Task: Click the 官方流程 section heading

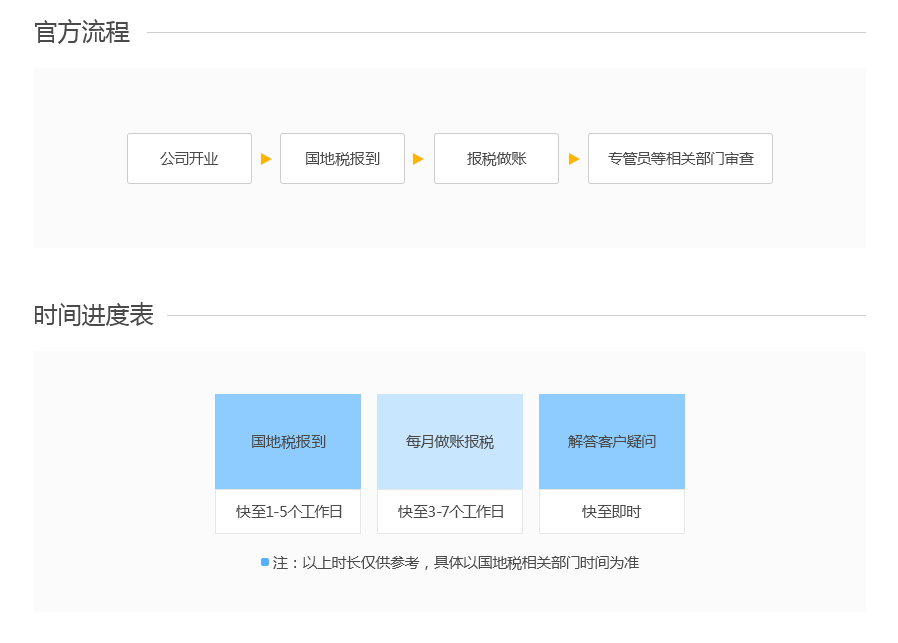Action: [x=82, y=32]
